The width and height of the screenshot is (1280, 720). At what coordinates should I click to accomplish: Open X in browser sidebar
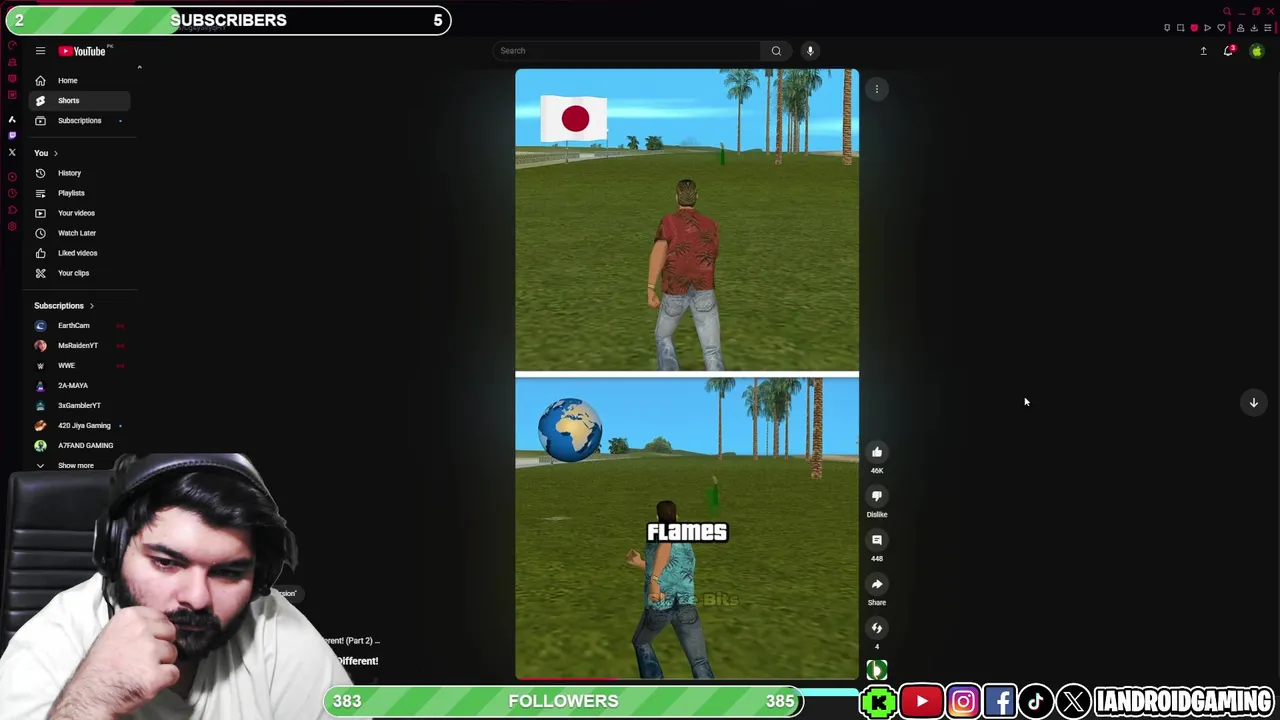pyautogui.click(x=12, y=152)
